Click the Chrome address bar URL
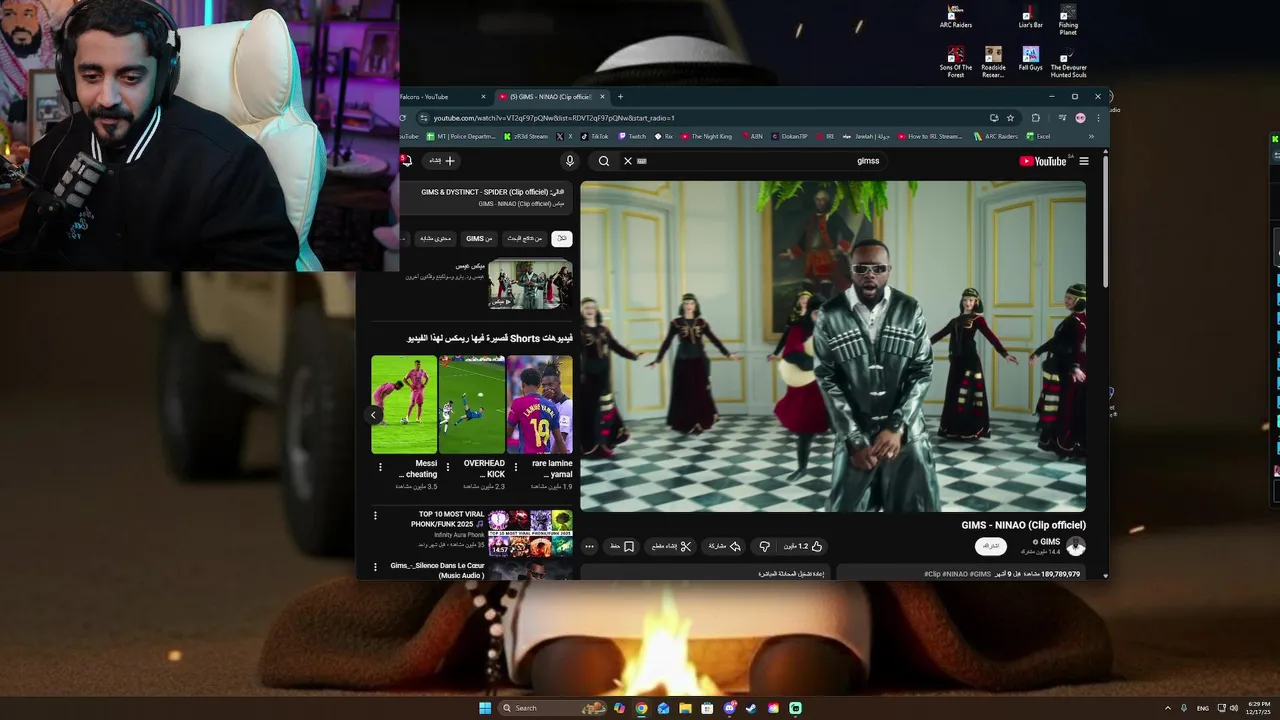1280x720 pixels. click(x=554, y=118)
